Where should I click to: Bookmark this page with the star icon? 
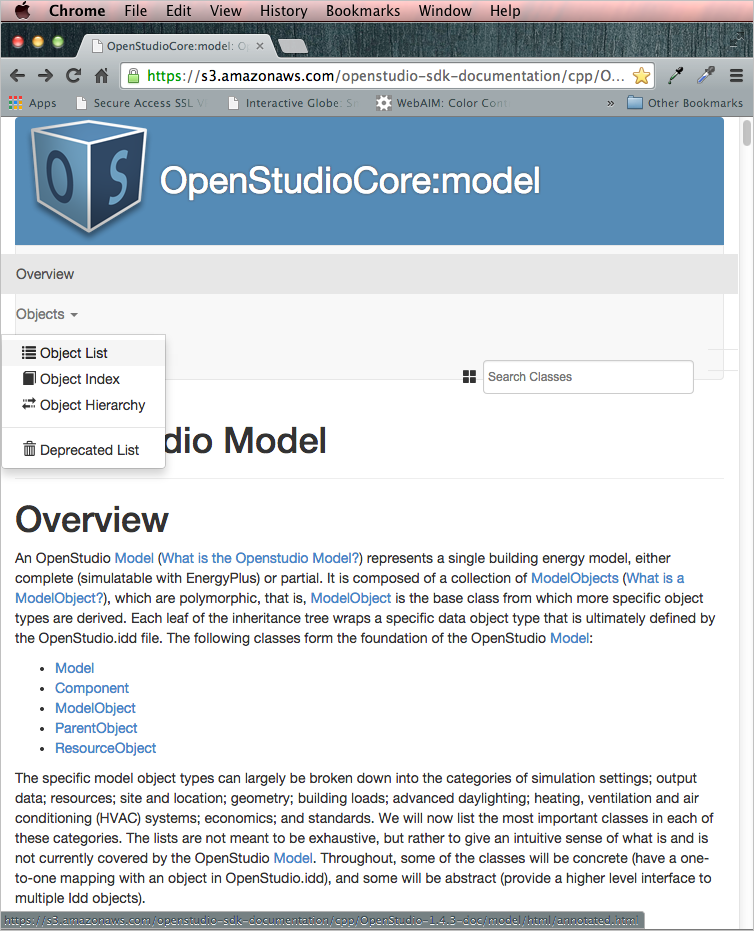pyautogui.click(x=641, y=76)
